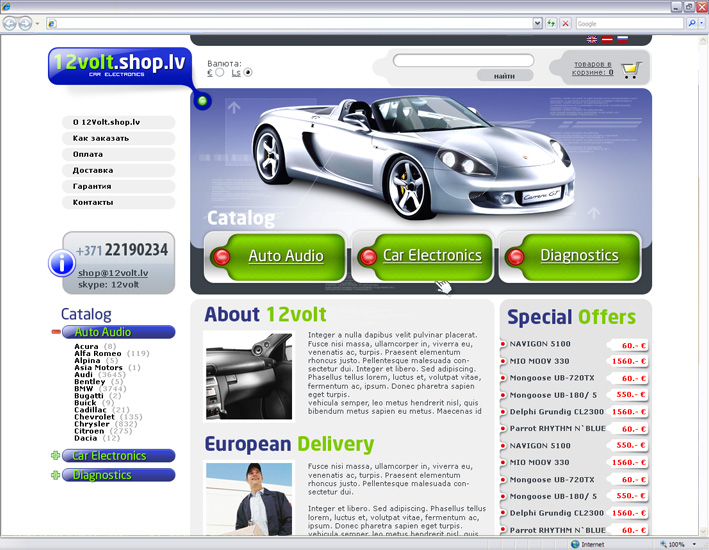Open the Оплата menu item

[118, 154]
